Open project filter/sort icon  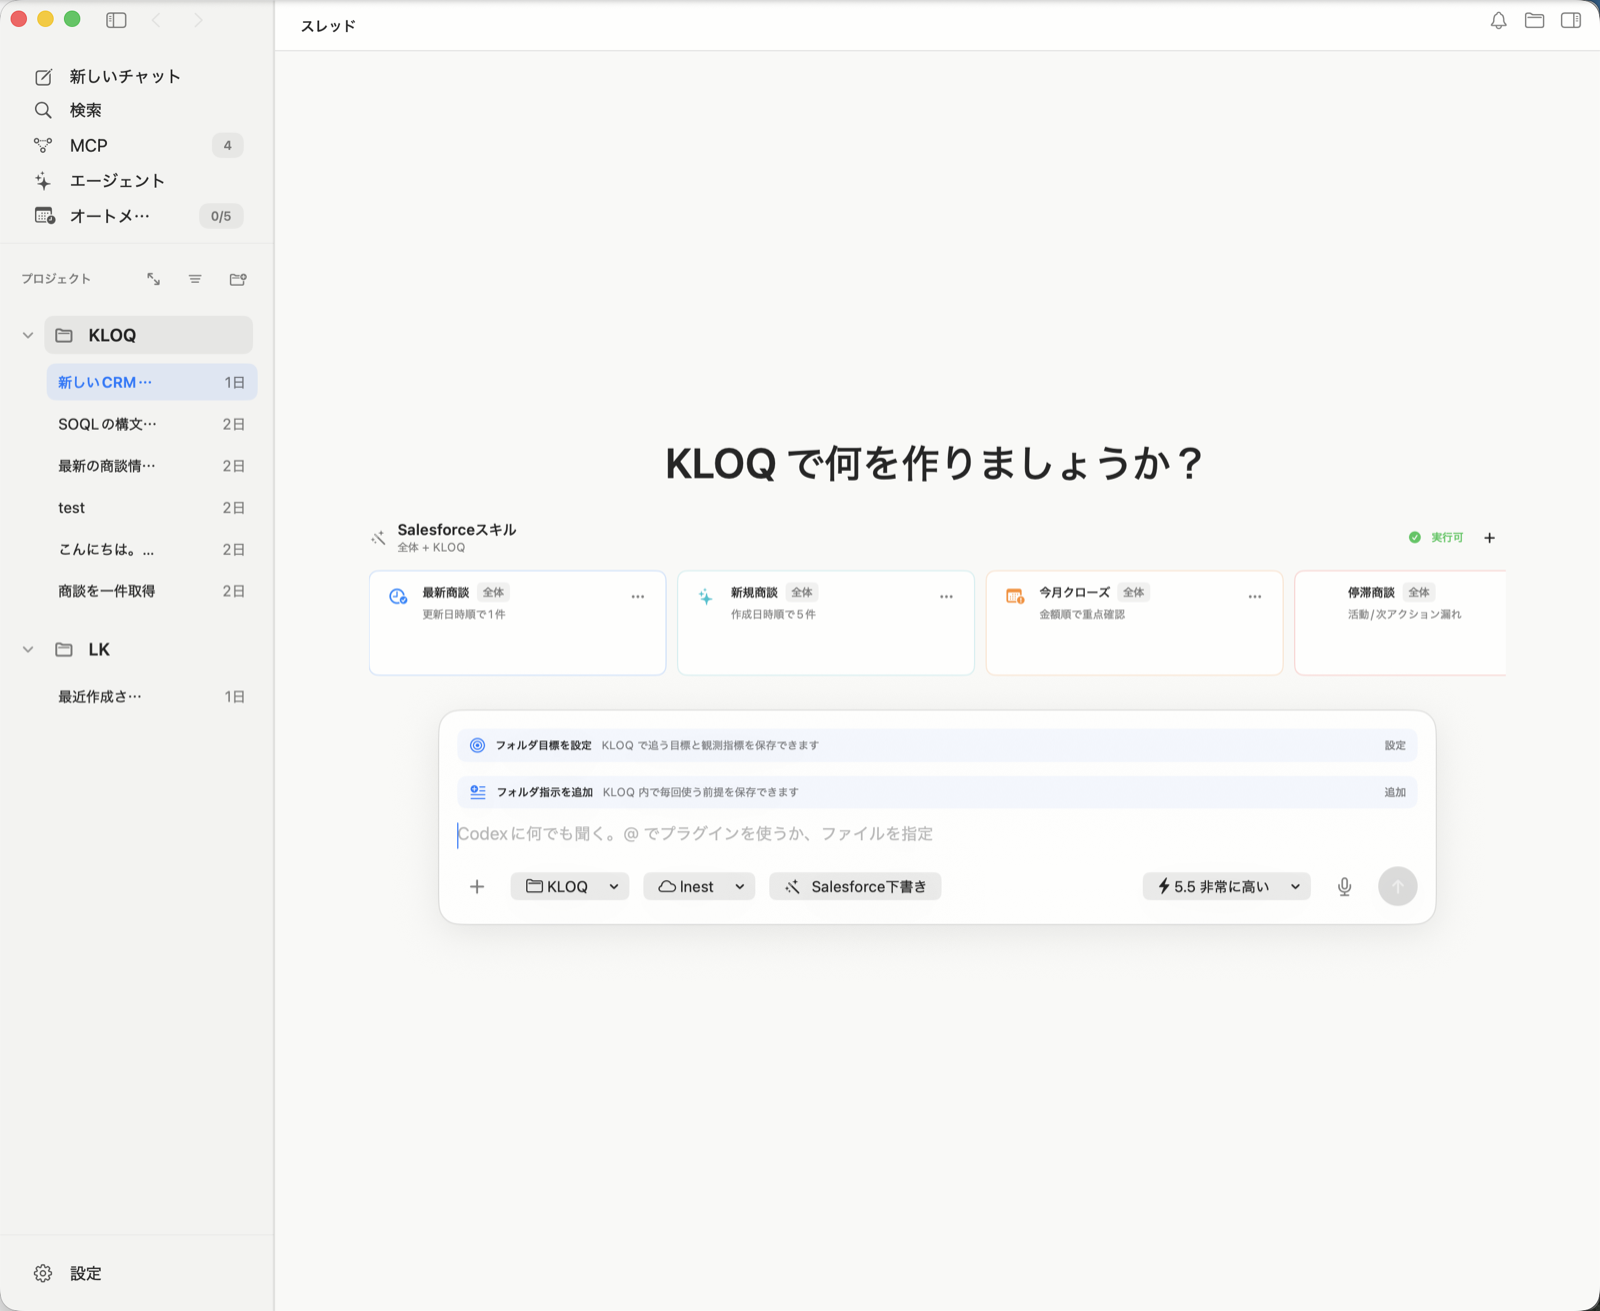(x=195, y=279)
